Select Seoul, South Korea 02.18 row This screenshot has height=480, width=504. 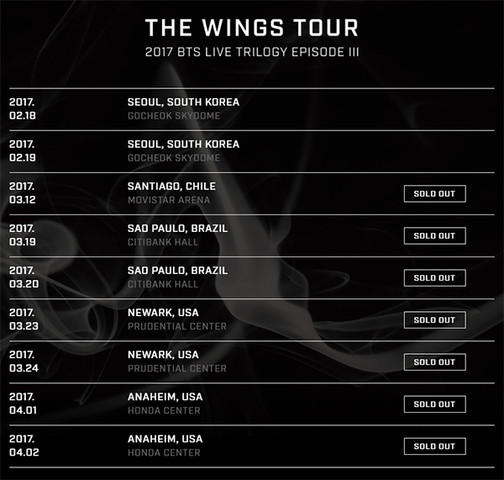pos(252,109)
